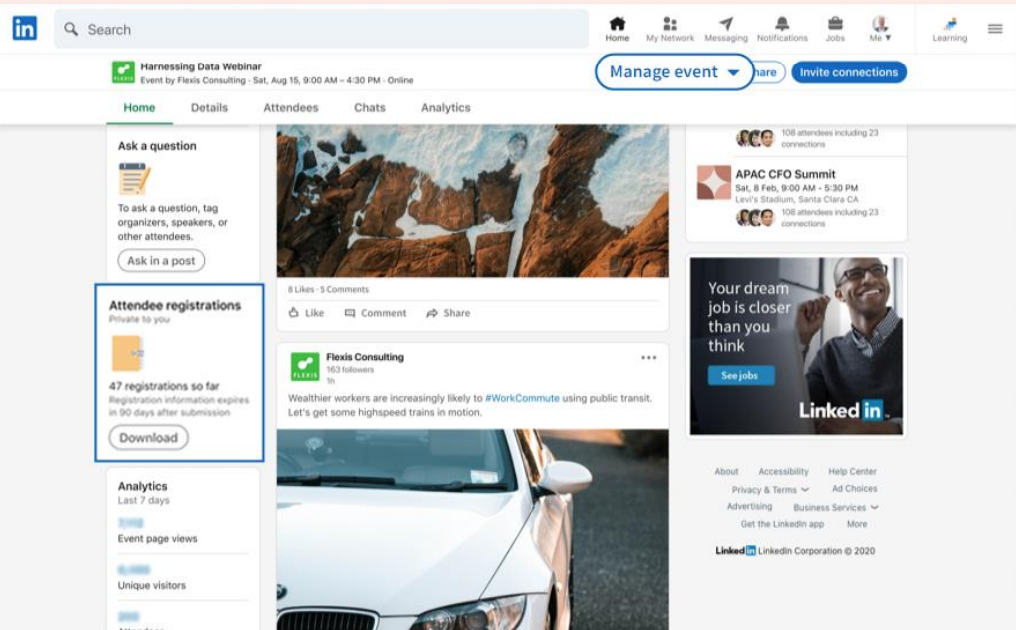Open the Accessibility footer link
Screen dimensions: 1016x630
[783, 471]
